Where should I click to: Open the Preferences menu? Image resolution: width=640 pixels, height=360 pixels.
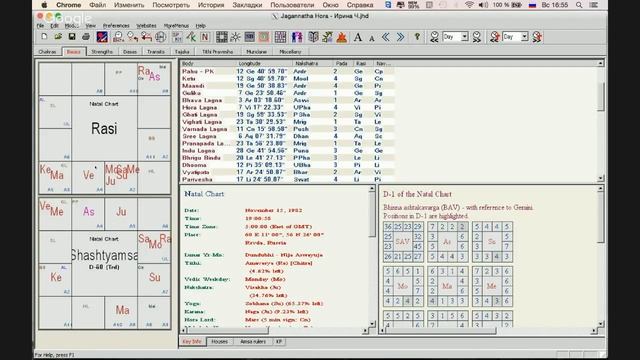(x=116, y=26)
